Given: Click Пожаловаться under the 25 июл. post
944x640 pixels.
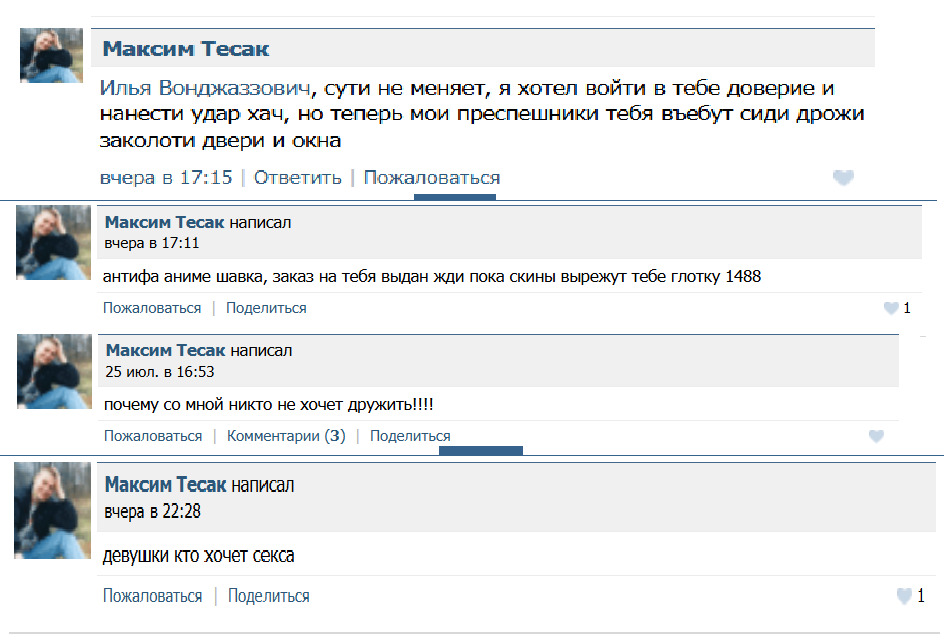Looking at the screenshot, I should point(153,436).
